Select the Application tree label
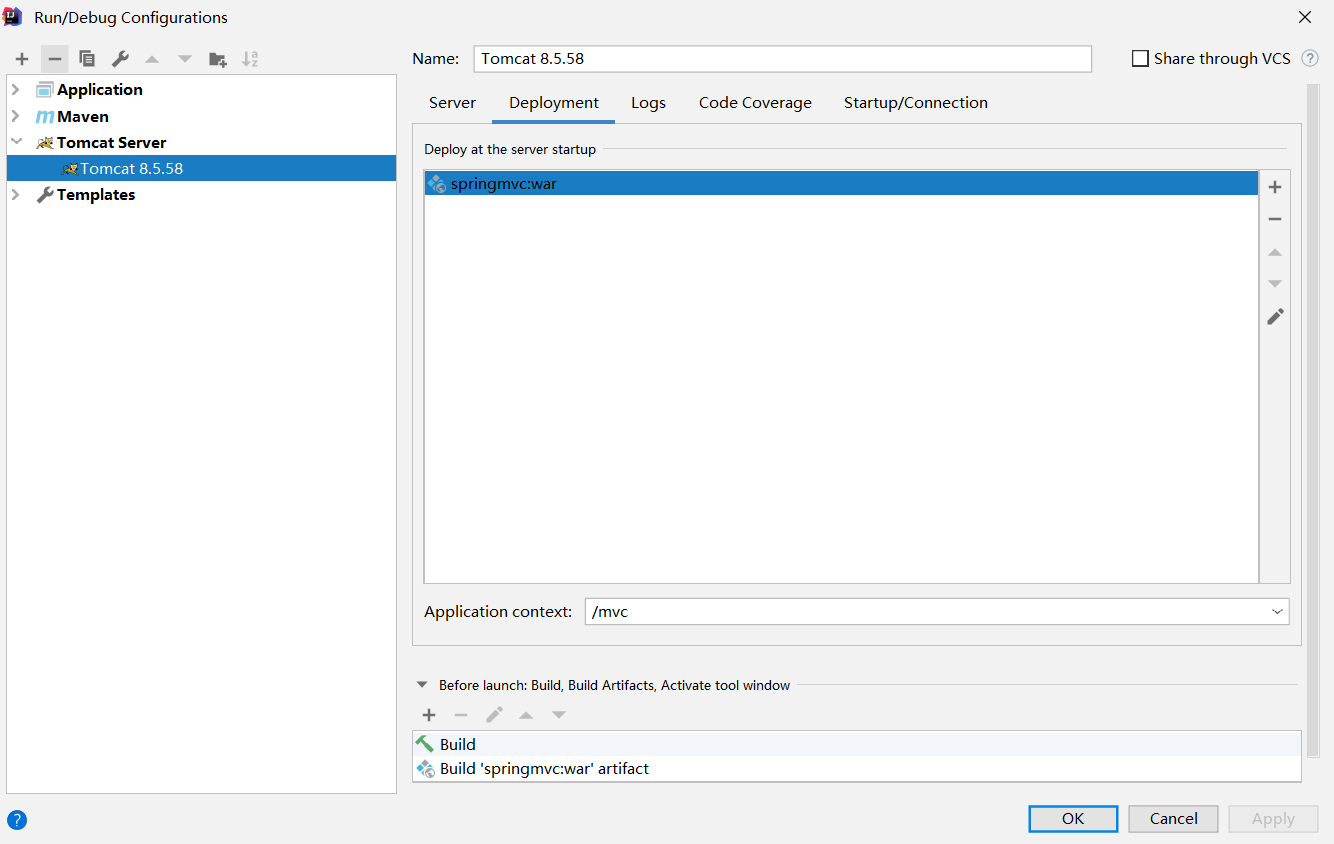This screenshot has height=844, width=1334. pos(100,89)
